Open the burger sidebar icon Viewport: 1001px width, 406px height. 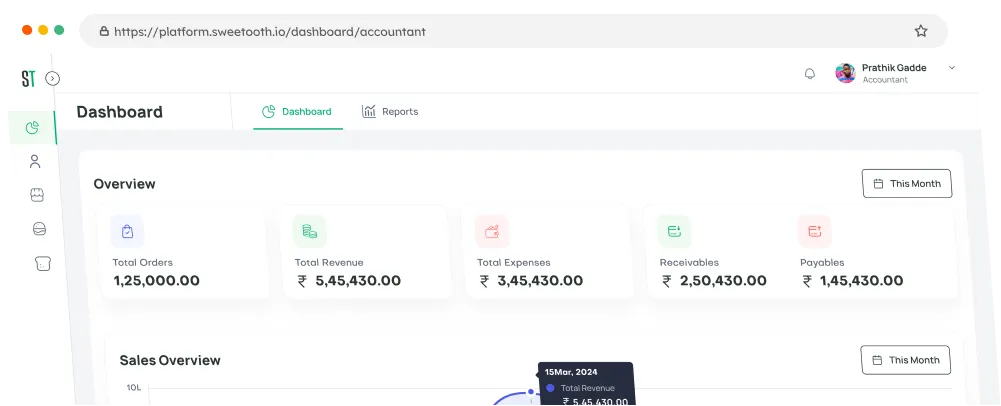click(x=39, y=229)
